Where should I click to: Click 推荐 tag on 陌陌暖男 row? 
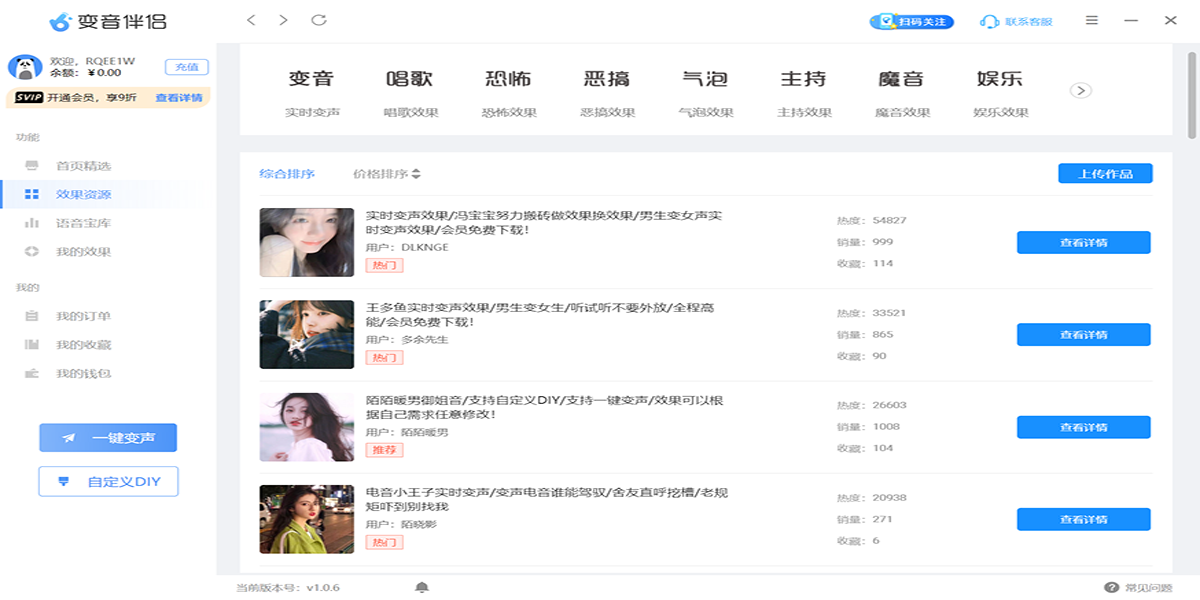point(384,450)
